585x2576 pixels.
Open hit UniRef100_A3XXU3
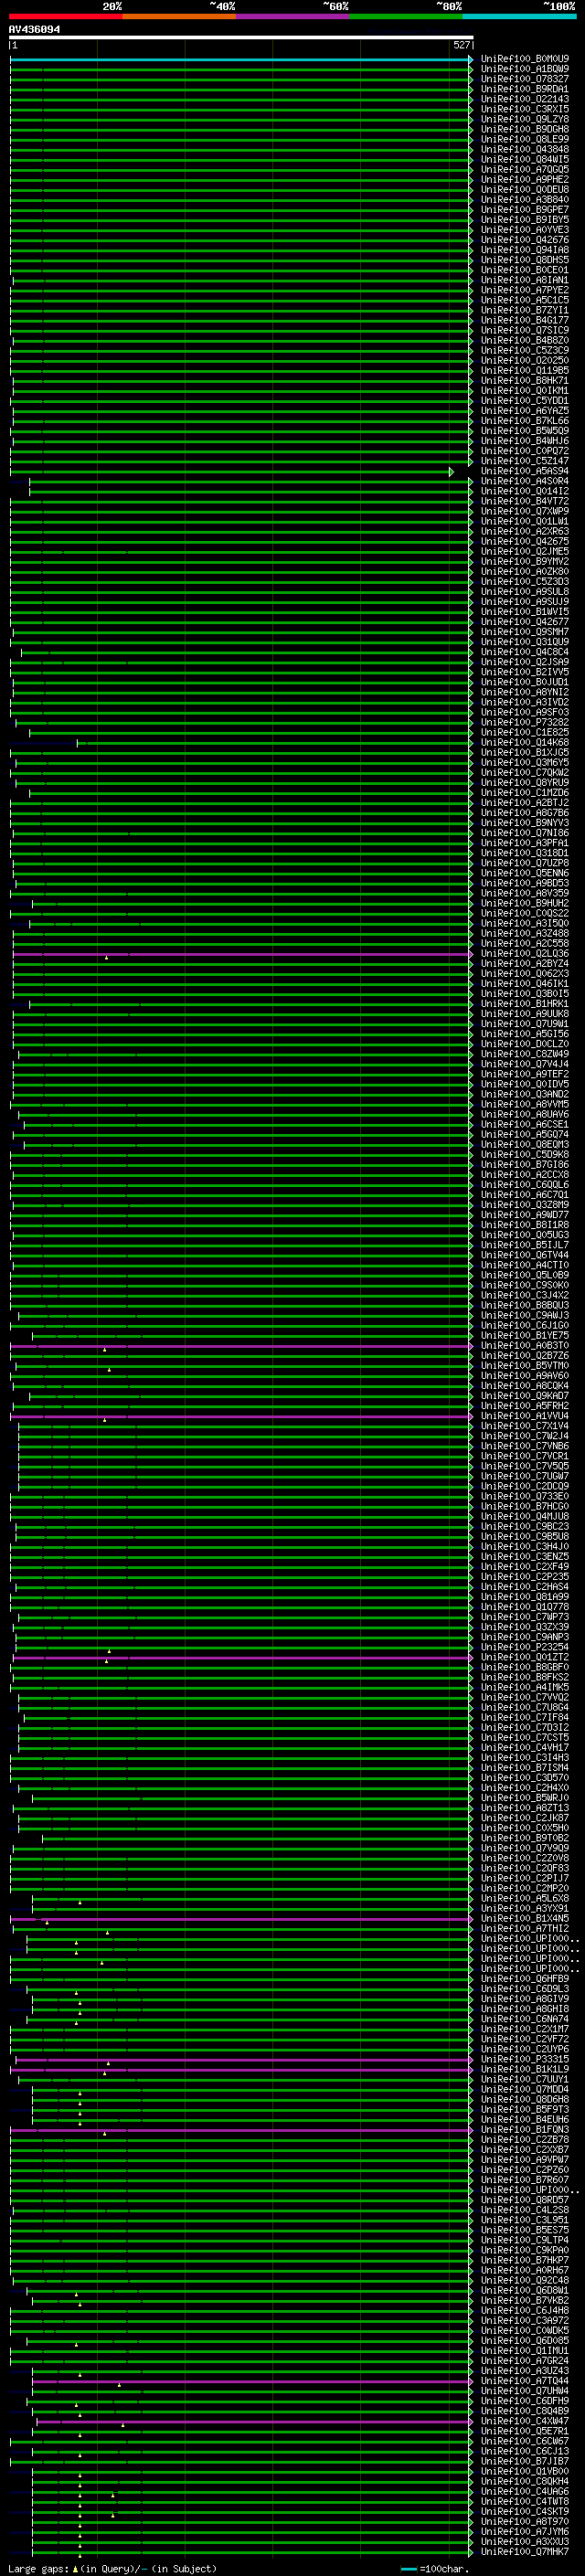tap(524, 2542)
